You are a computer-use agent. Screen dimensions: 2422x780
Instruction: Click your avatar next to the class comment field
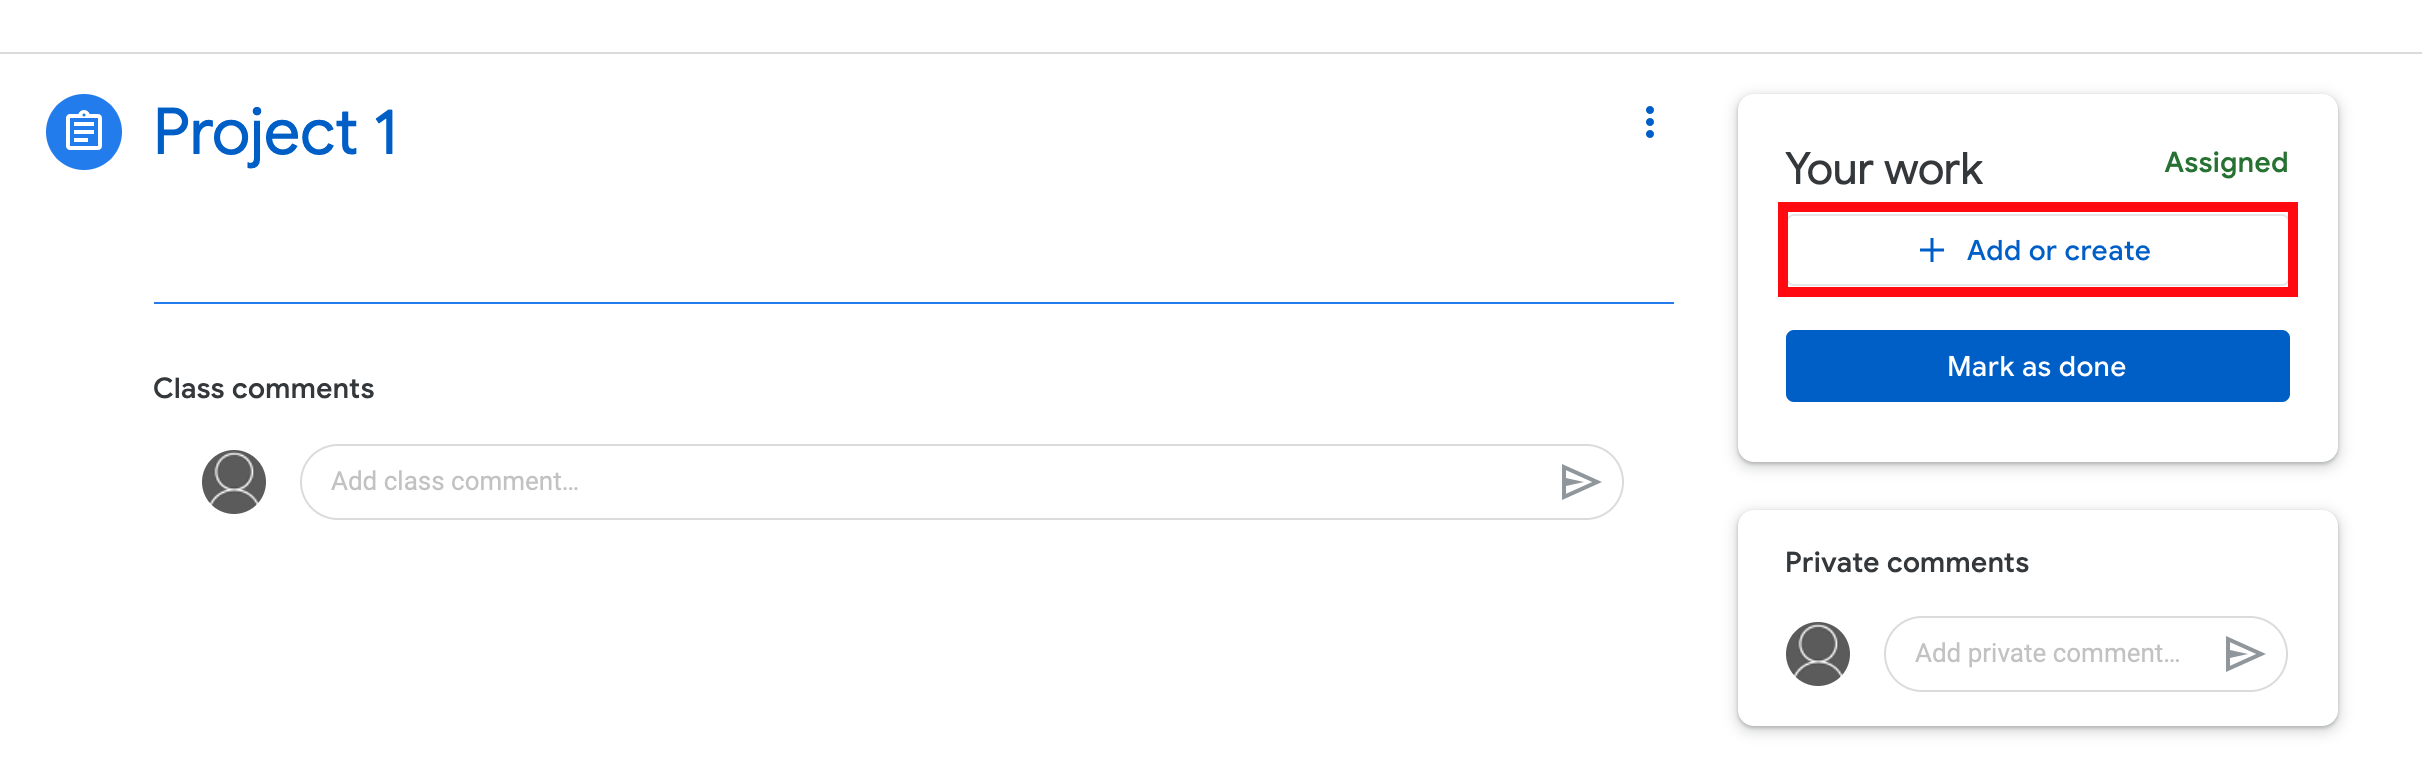point(236,481)
